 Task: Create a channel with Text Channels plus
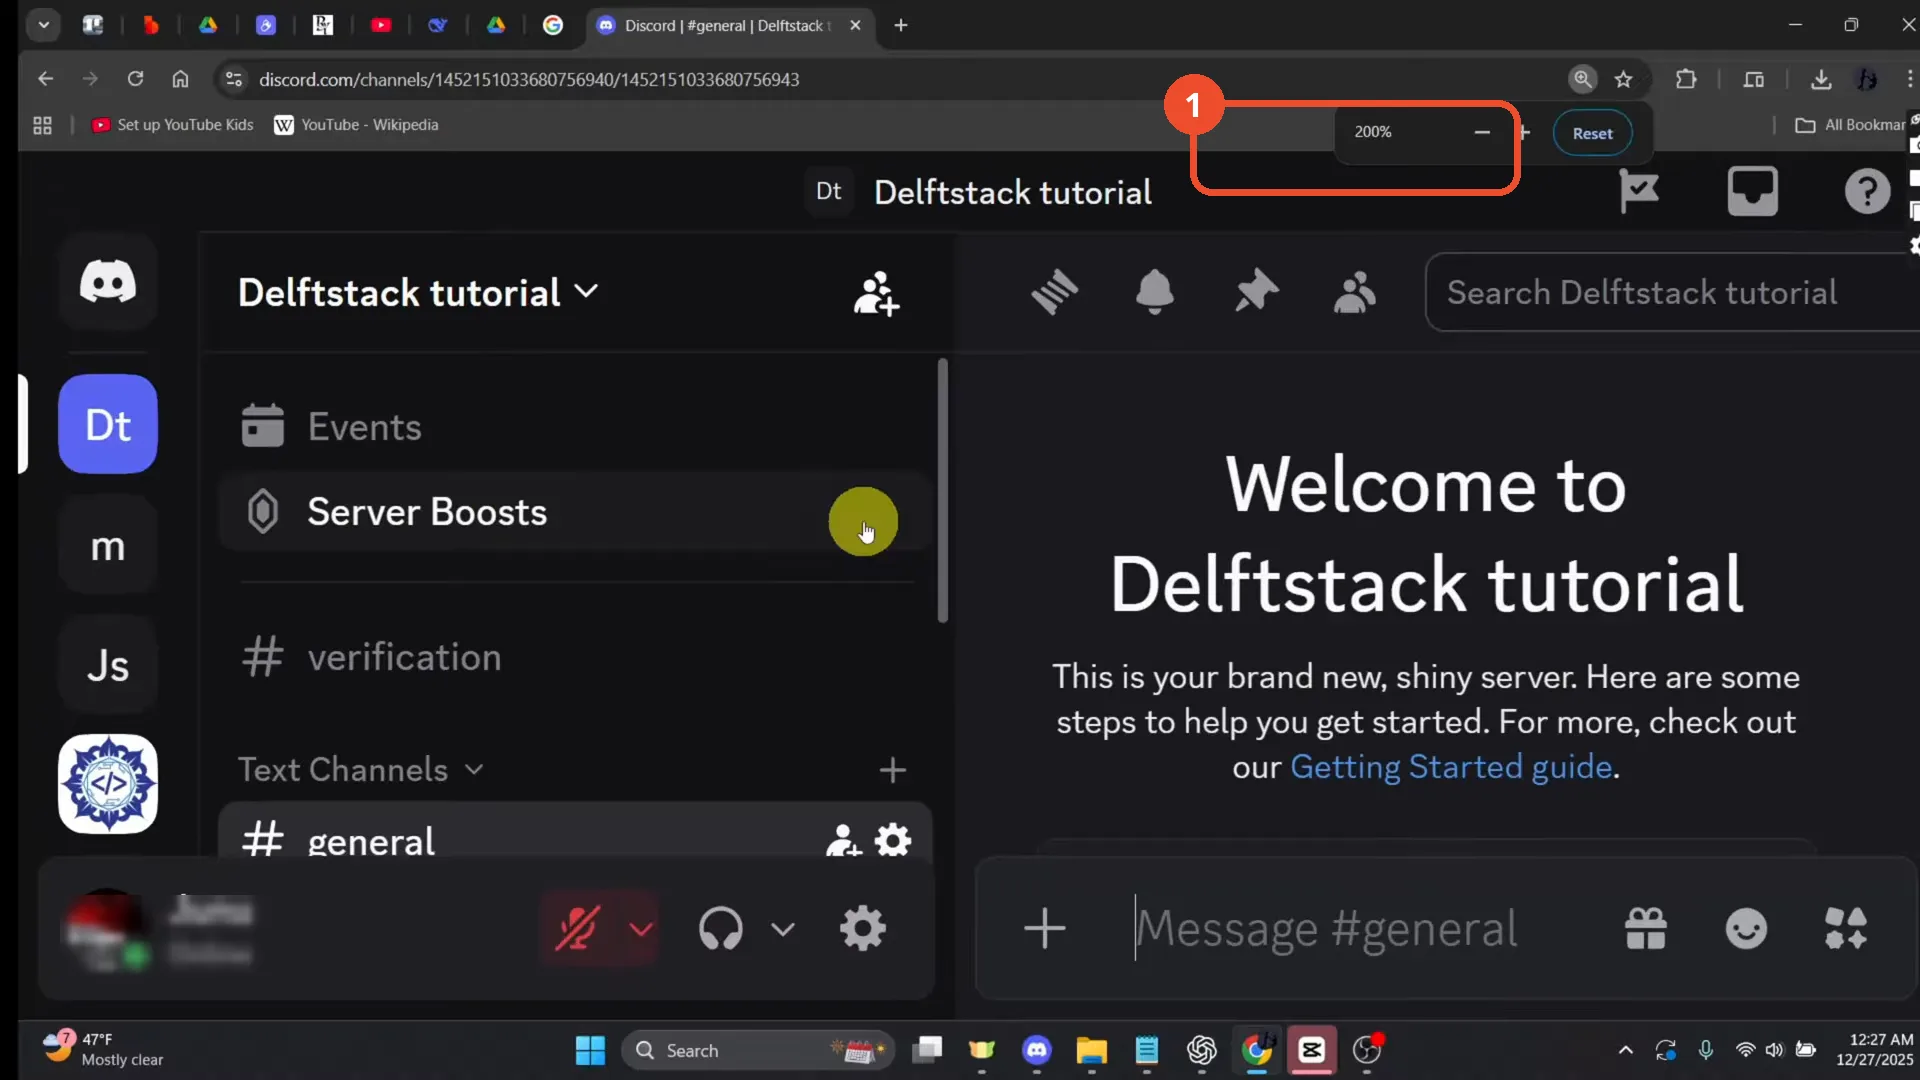click(x=892, y=770)
